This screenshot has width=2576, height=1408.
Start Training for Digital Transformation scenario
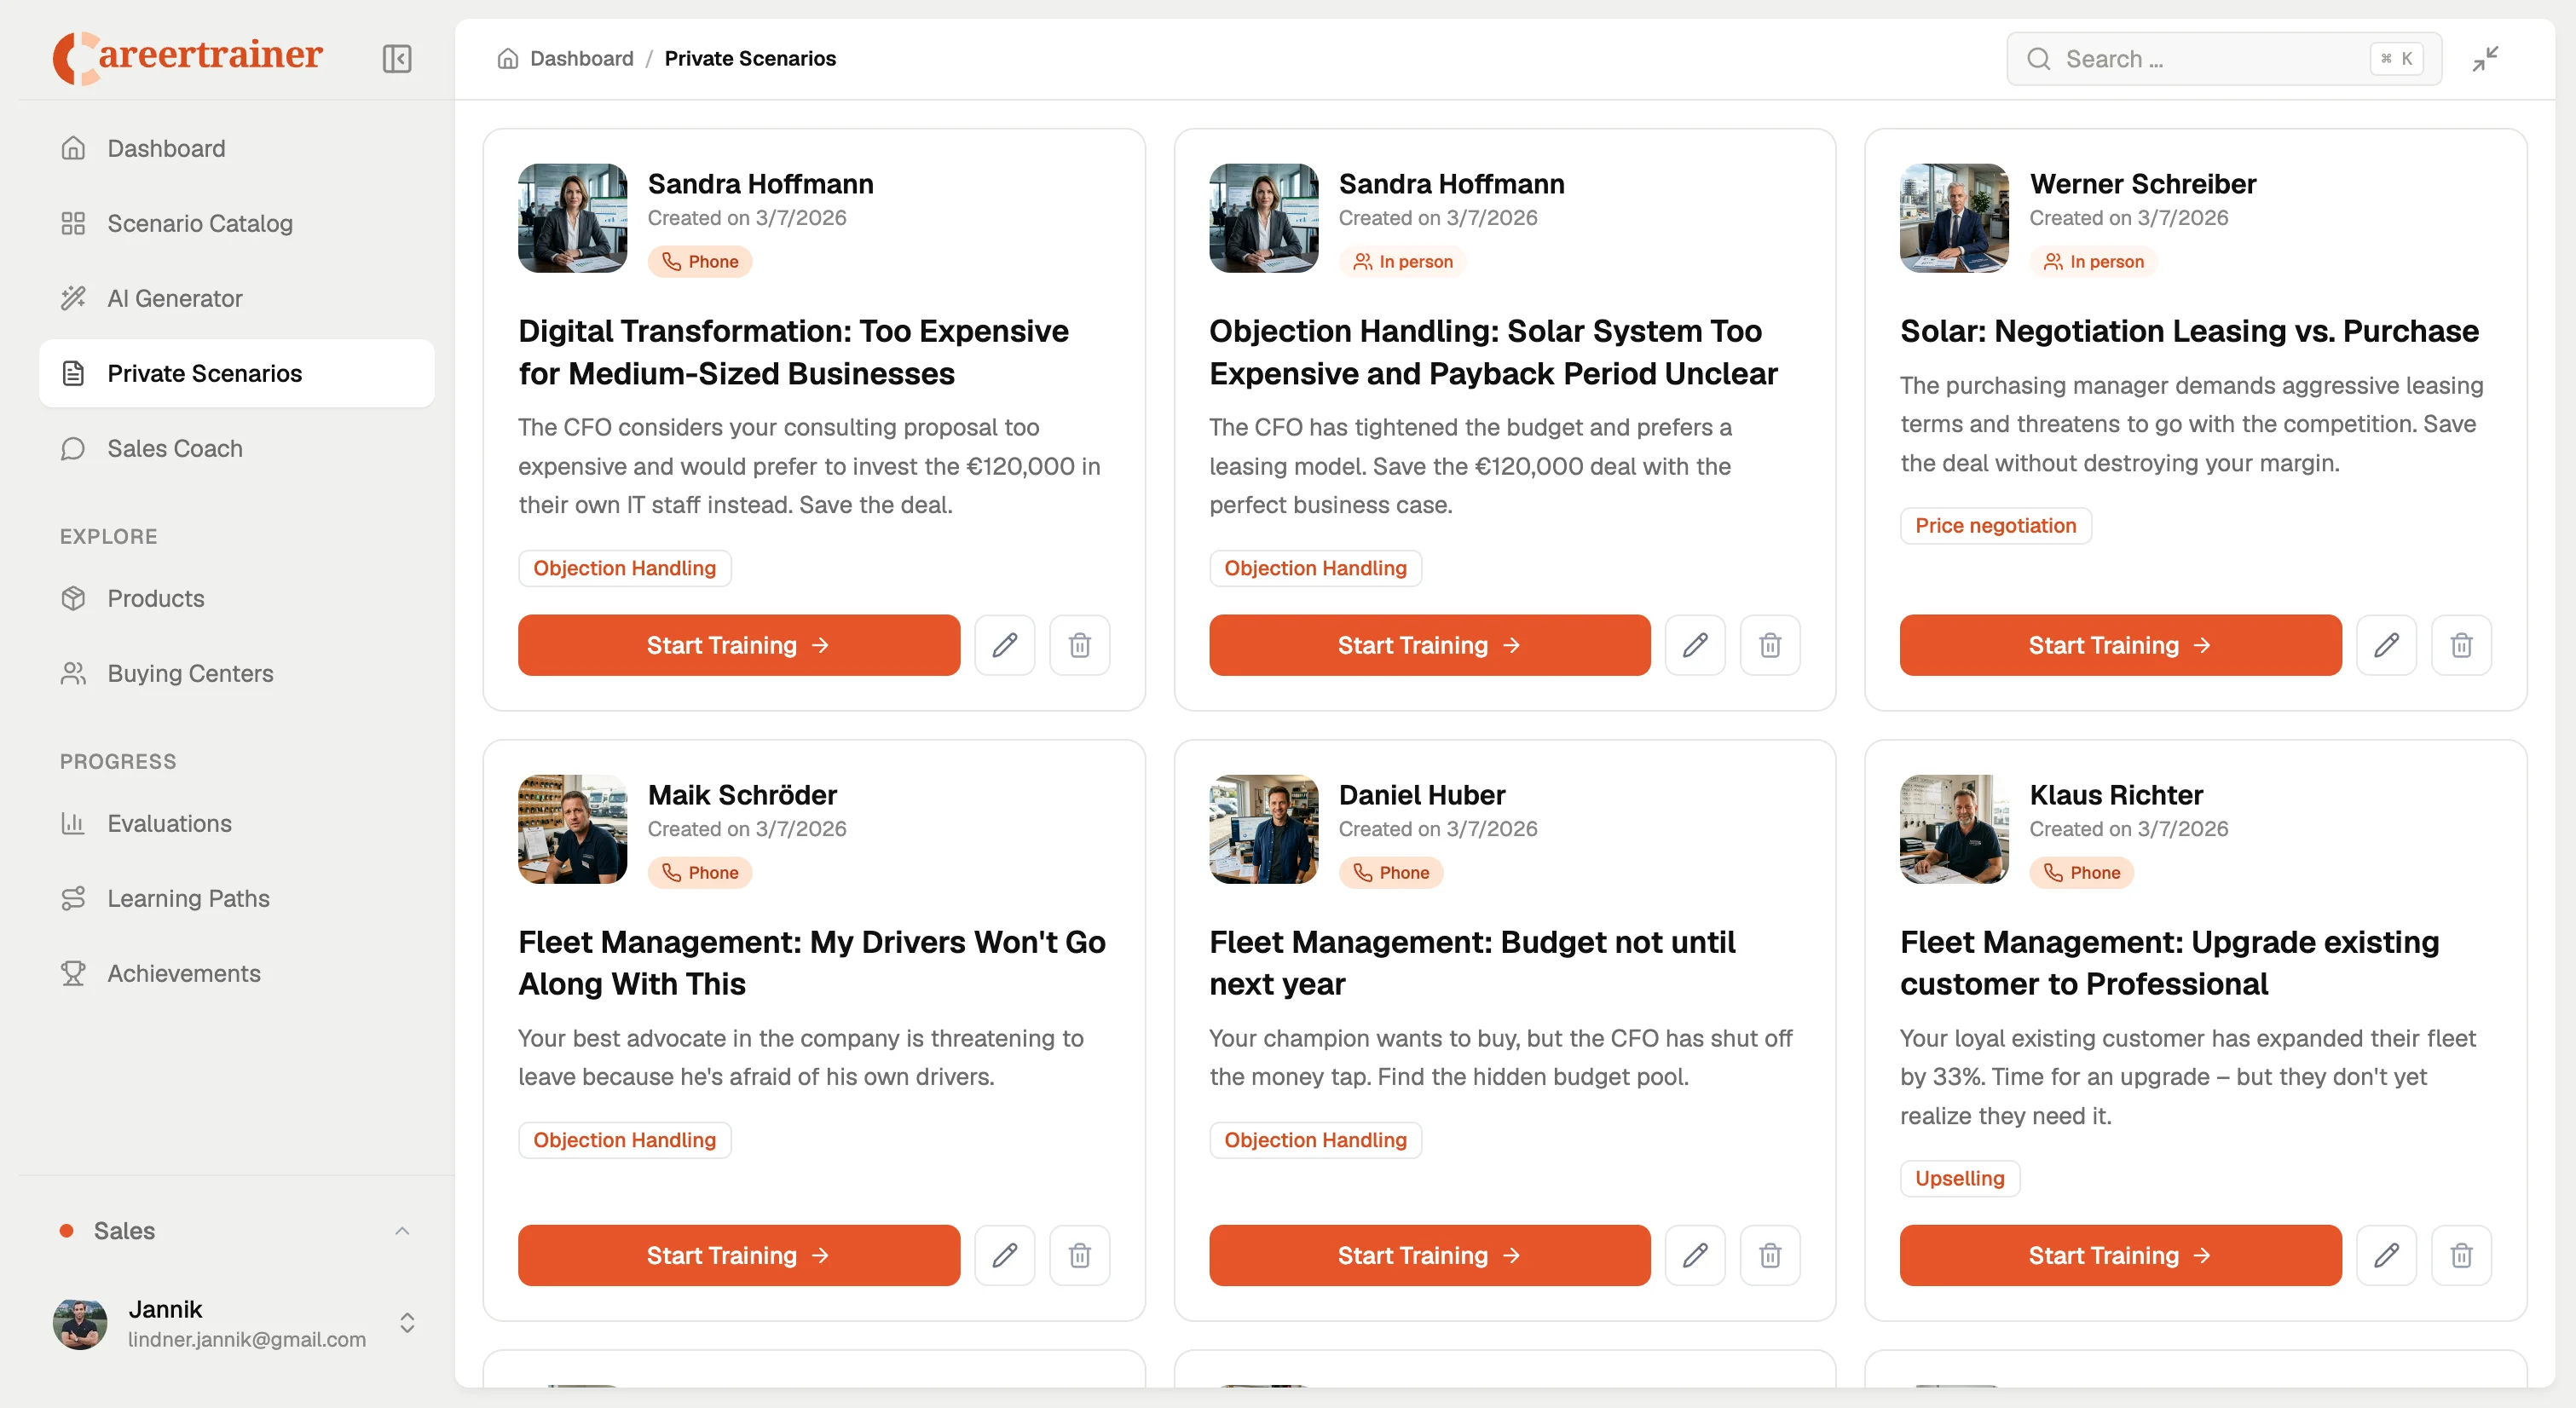tap(738, 645)
